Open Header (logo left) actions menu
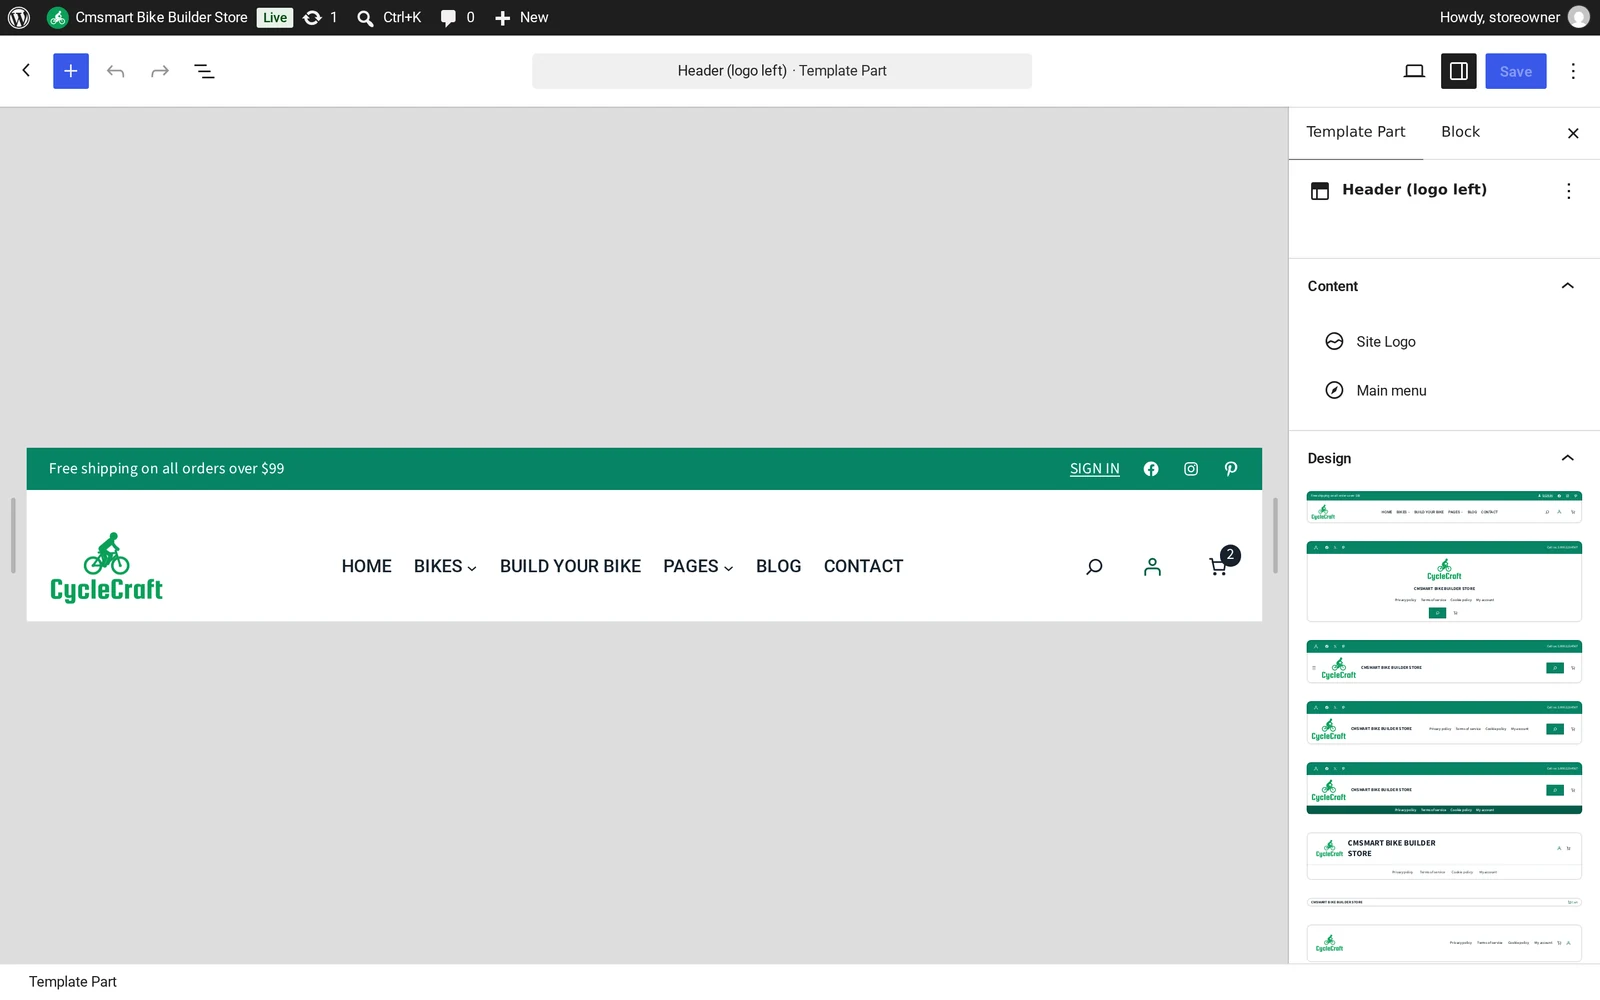Viewport: 1600px width, 1000px height. click(x=1568, y=191)
